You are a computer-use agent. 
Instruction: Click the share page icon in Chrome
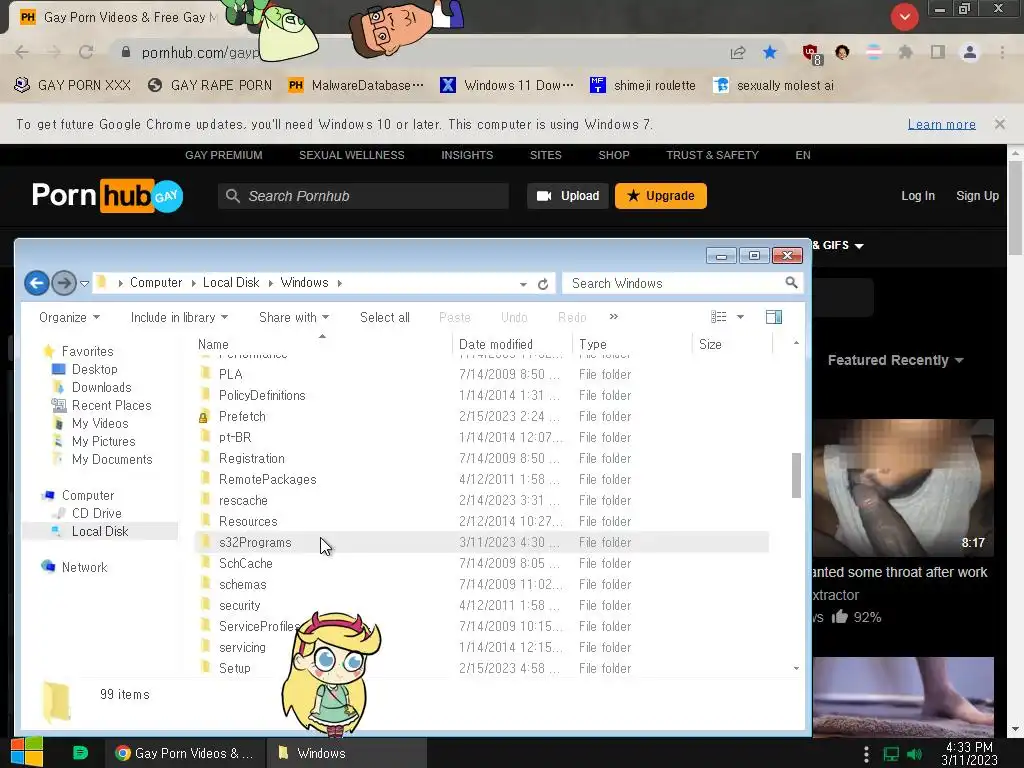pos(738,52)
